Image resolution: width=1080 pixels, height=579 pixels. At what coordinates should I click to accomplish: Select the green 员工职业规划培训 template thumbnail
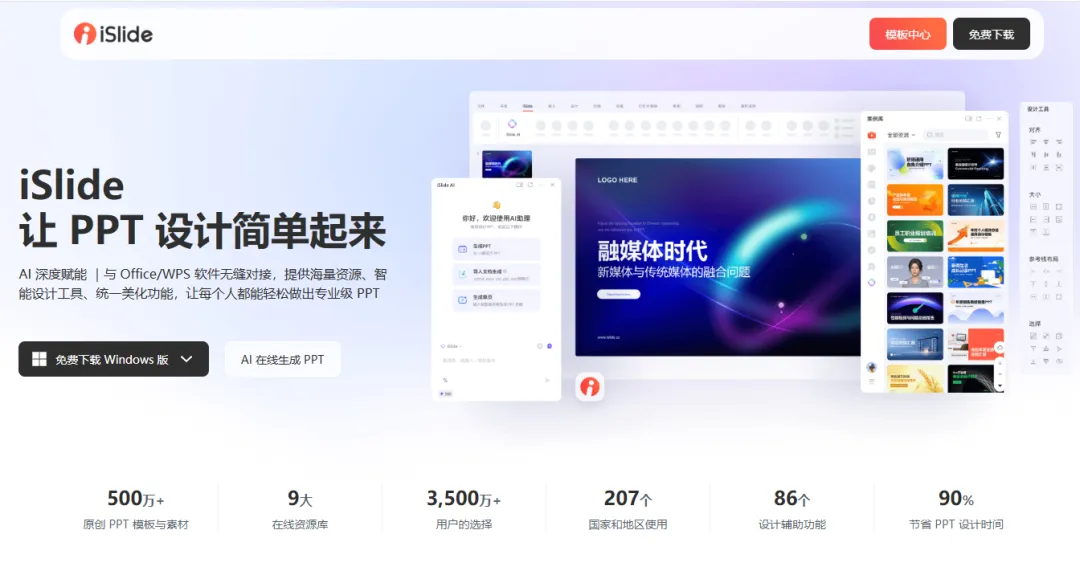[915, 235]
